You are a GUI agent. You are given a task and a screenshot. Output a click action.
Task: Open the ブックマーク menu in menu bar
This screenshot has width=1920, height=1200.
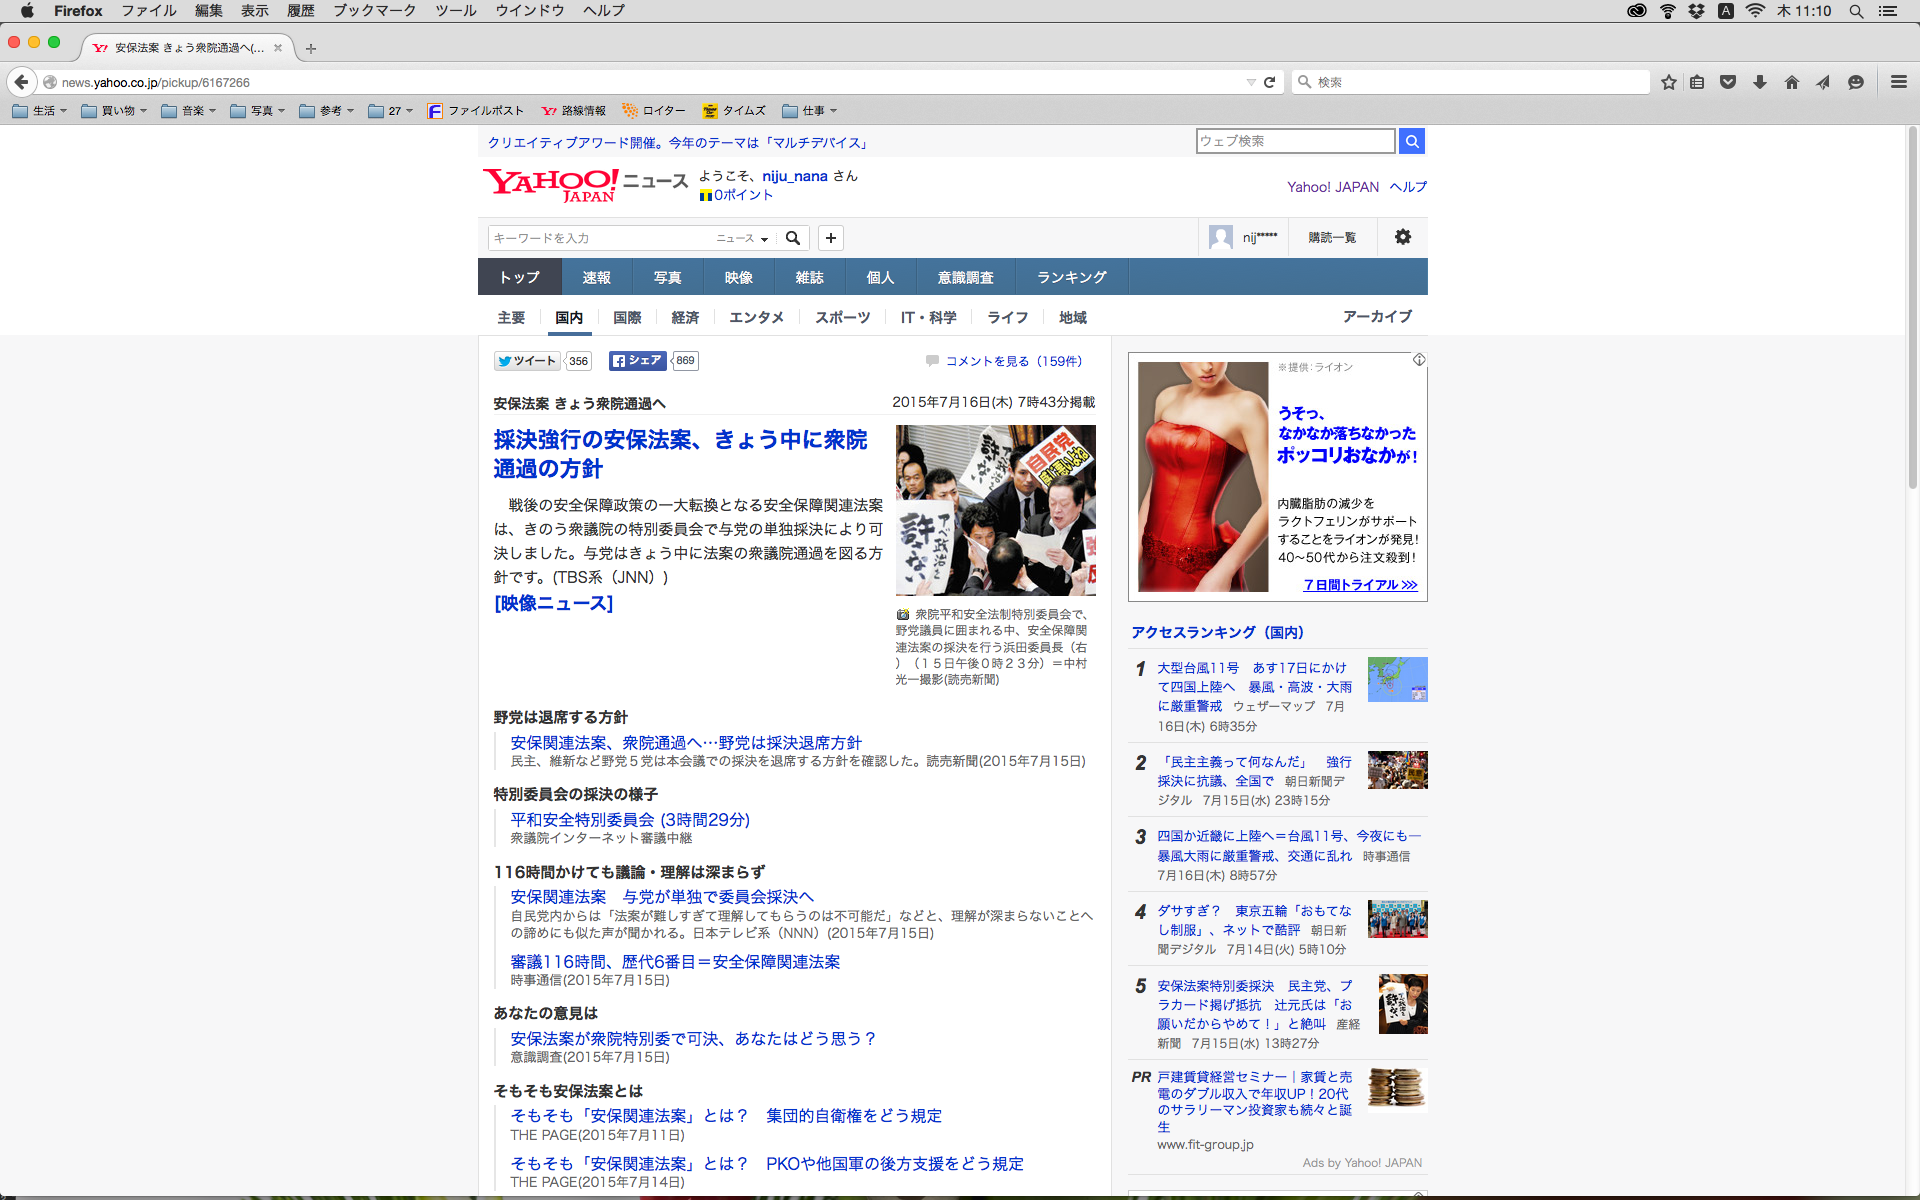(374, 11)
